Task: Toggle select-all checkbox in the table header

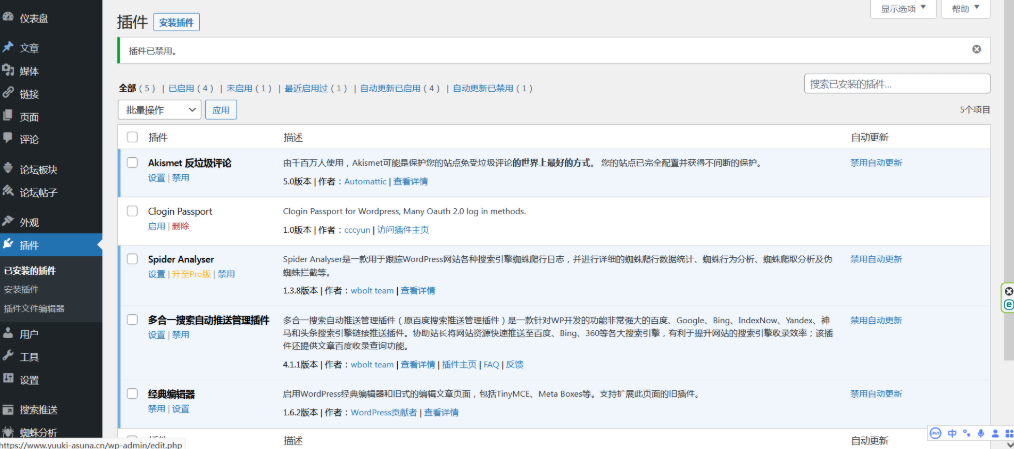Action: tap(133, 137)
